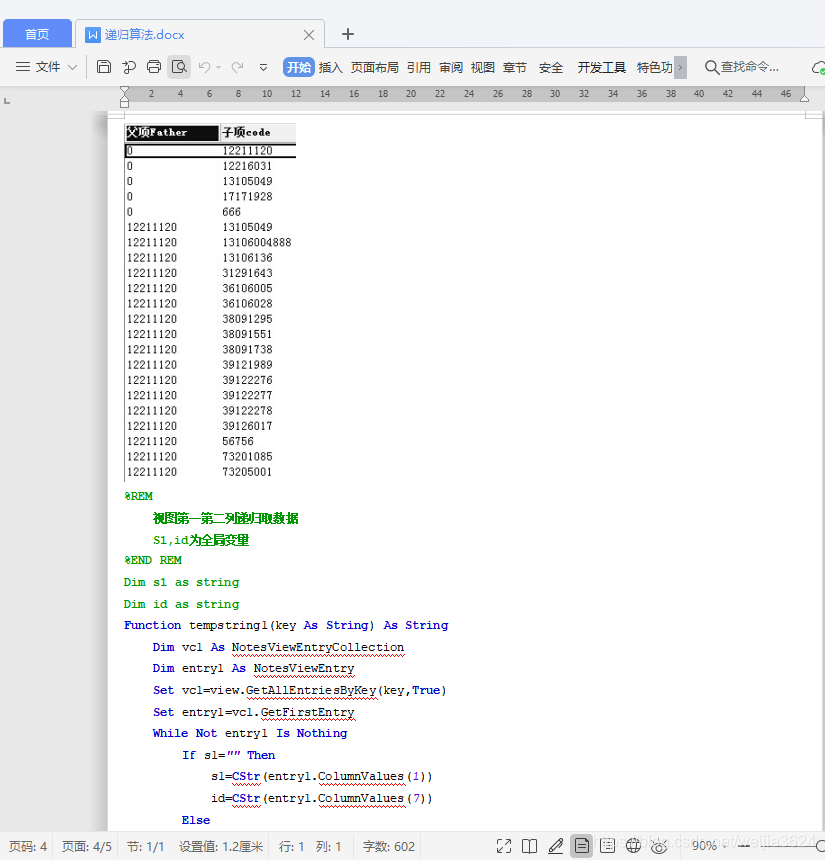825x860 pixels.
Task: Switch to reading layout view icon
Action: 529,846
